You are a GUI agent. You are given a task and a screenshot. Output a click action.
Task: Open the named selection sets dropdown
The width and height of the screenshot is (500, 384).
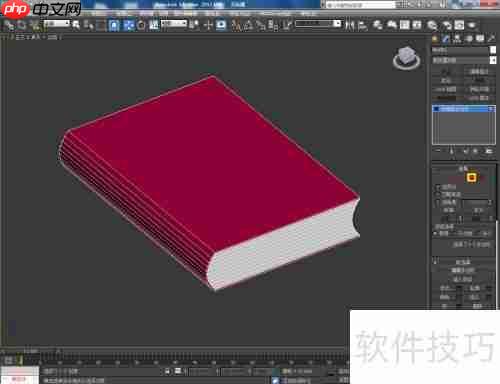318,24
